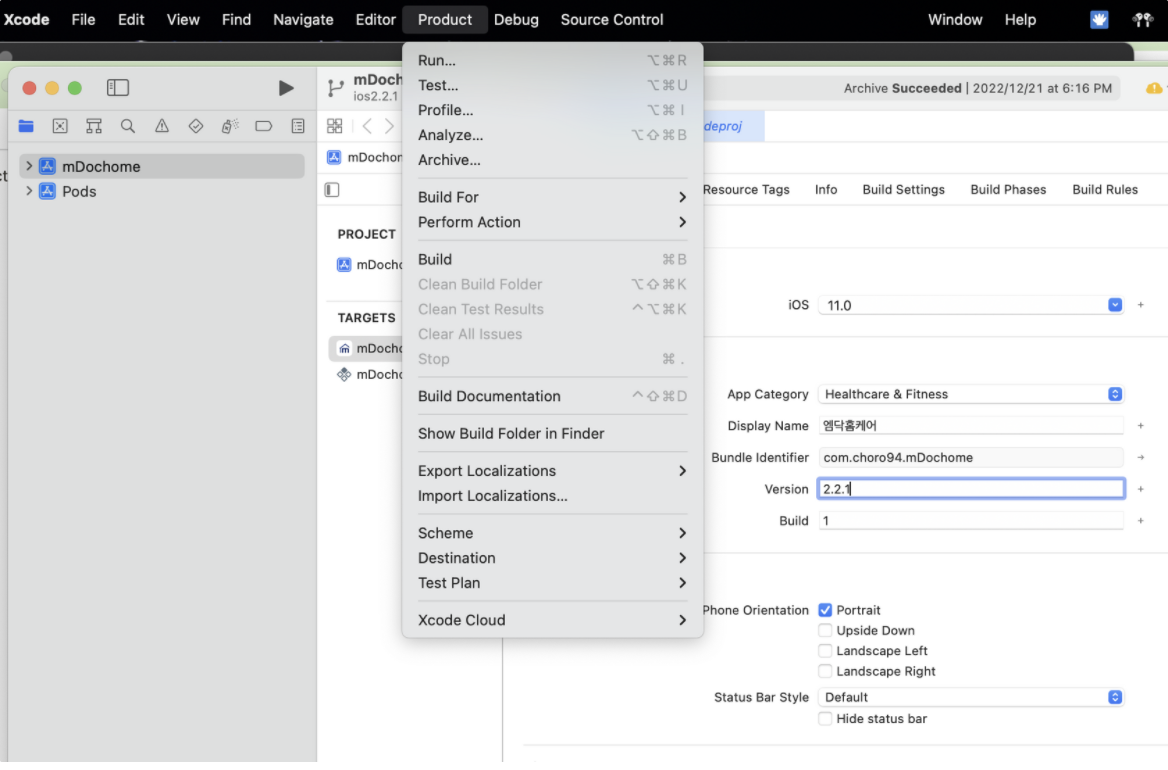Click the Run play button in toolbar
Viewport: 1168px width, 770px height.
[x=286, y=88]
